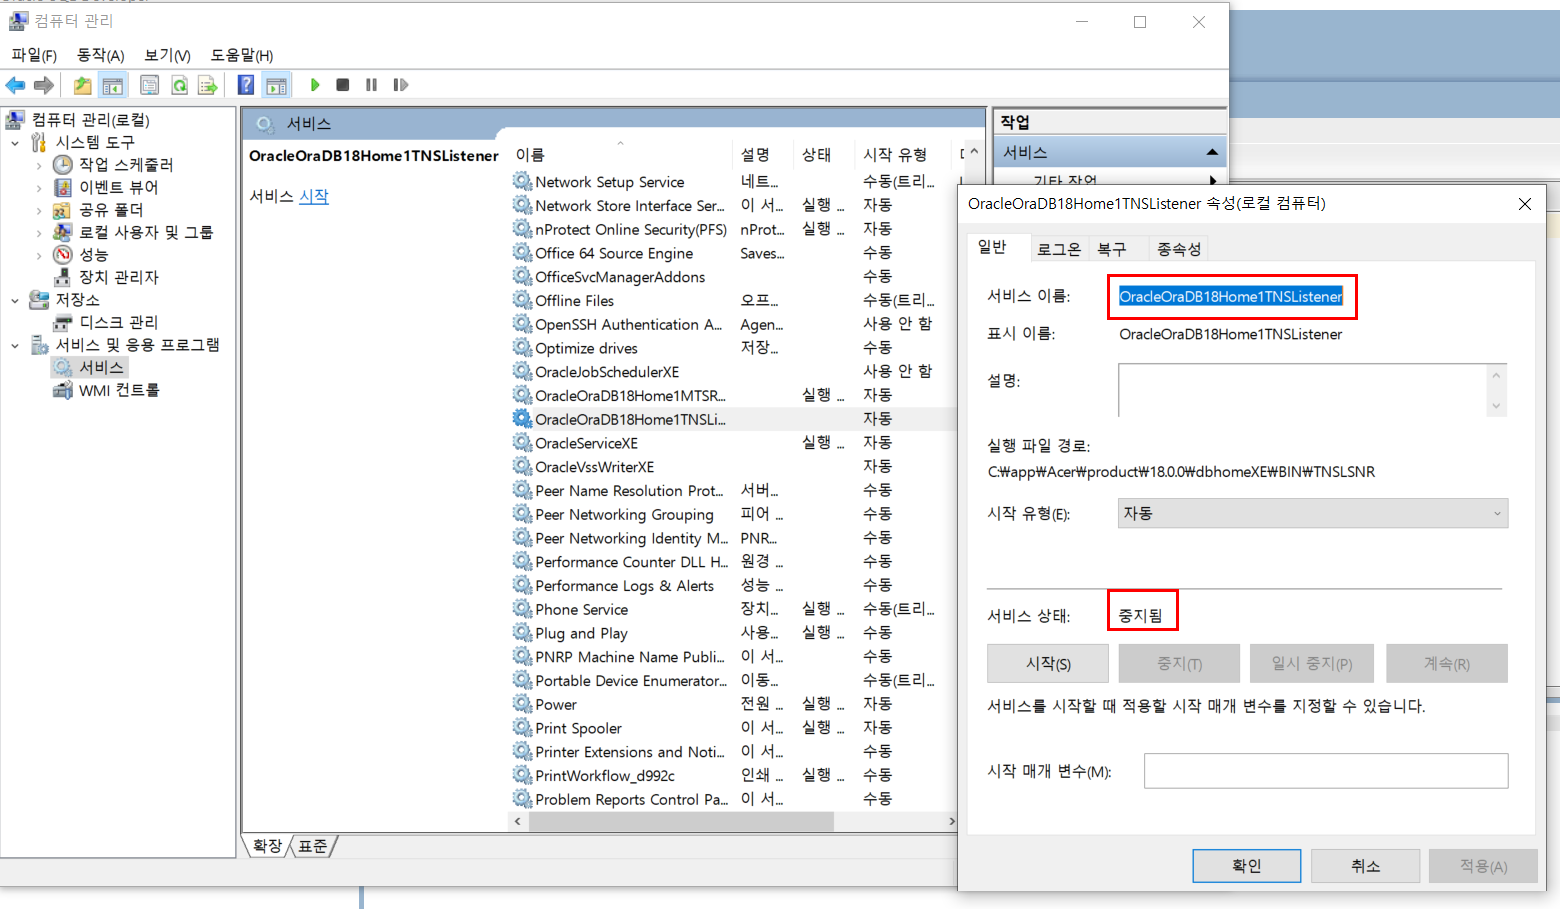Click the Export list toolbar icon
The width and height of the screenshot is (1560, 909).
pyautogui.click(x=208, y=85)
